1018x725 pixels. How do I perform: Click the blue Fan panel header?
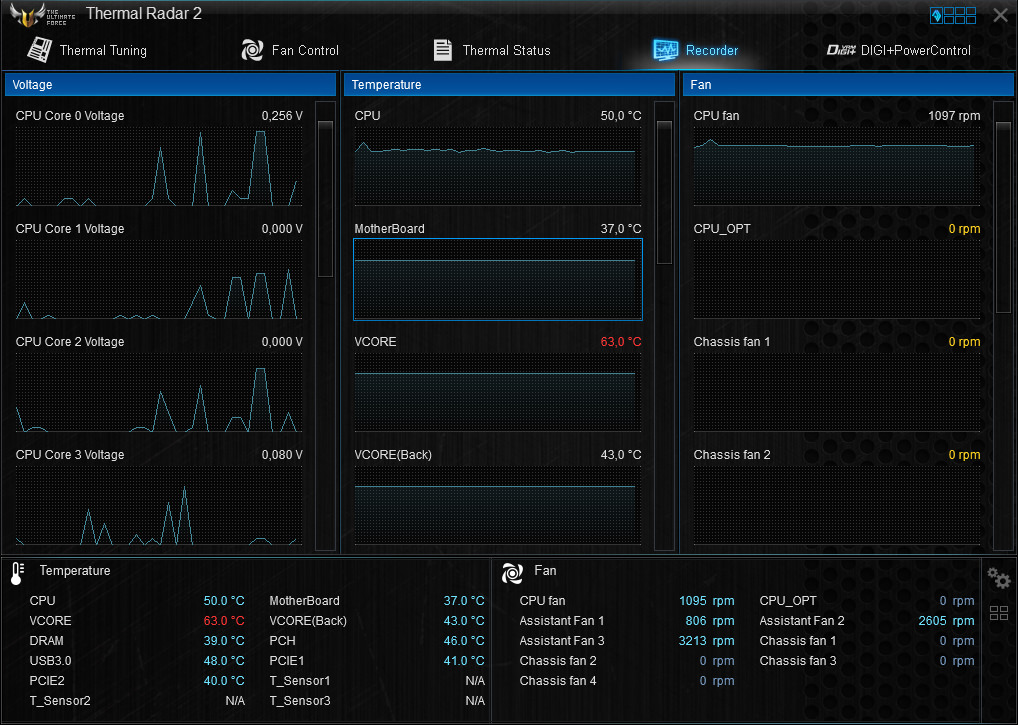pyautogui.click(x=848, y=84)
